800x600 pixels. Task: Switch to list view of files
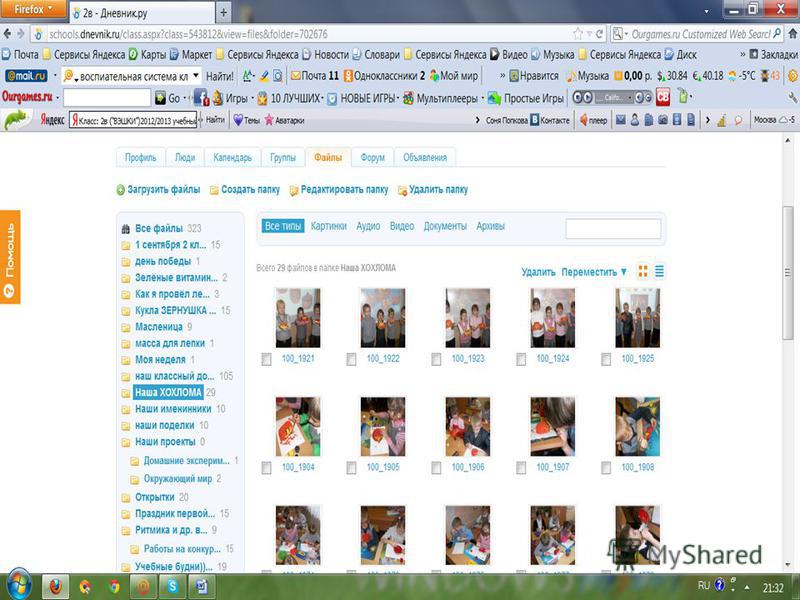(659, 271)
